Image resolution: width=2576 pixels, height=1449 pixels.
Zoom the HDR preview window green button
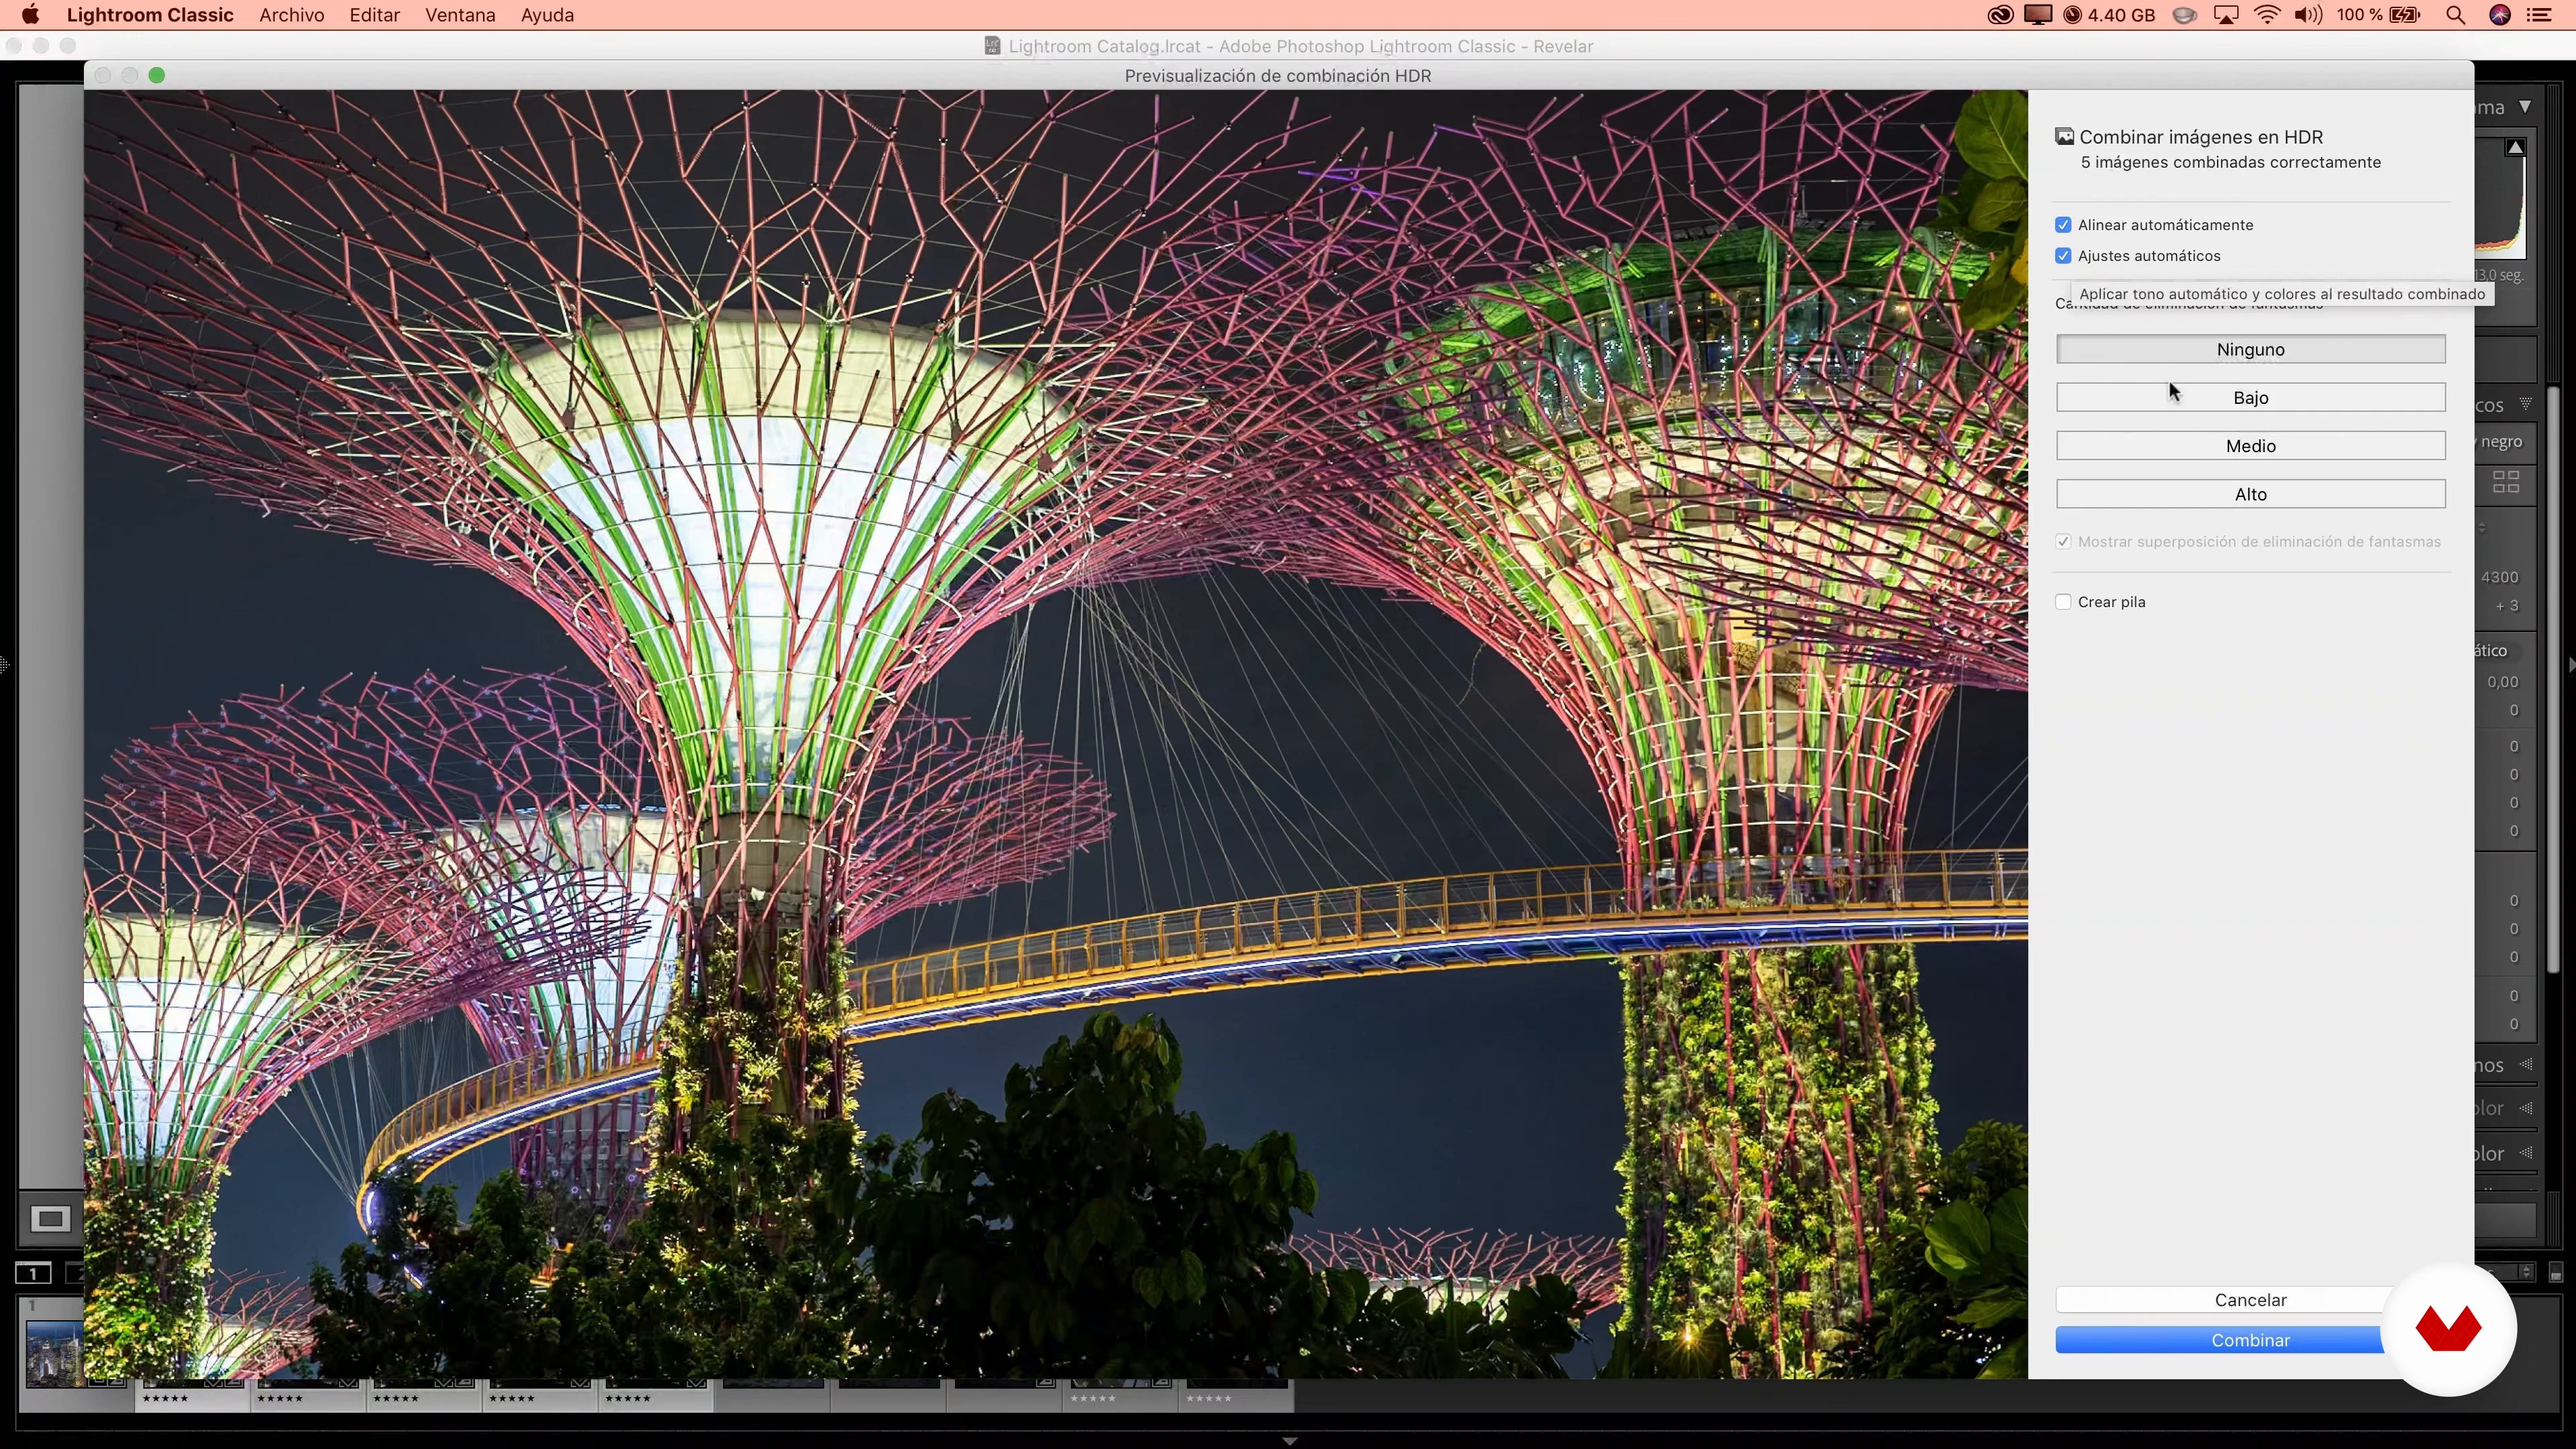pyautogui.click(x=157, y=75)
